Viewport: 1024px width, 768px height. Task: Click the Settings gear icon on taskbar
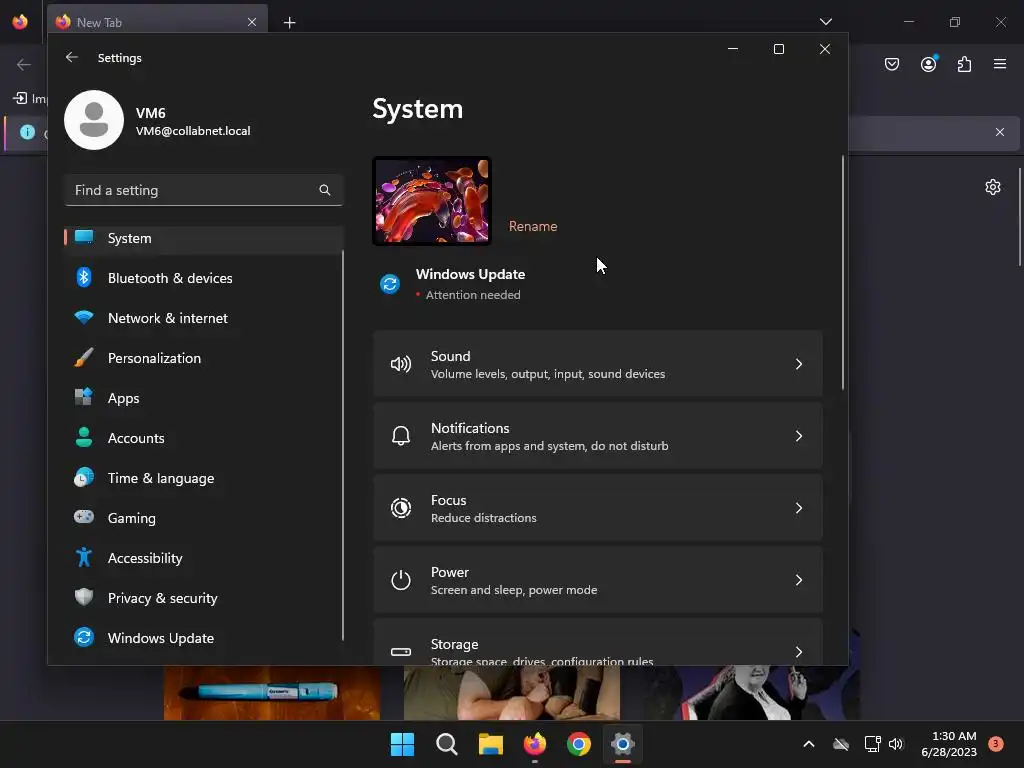pyautogui.click(x=623, y=744)
